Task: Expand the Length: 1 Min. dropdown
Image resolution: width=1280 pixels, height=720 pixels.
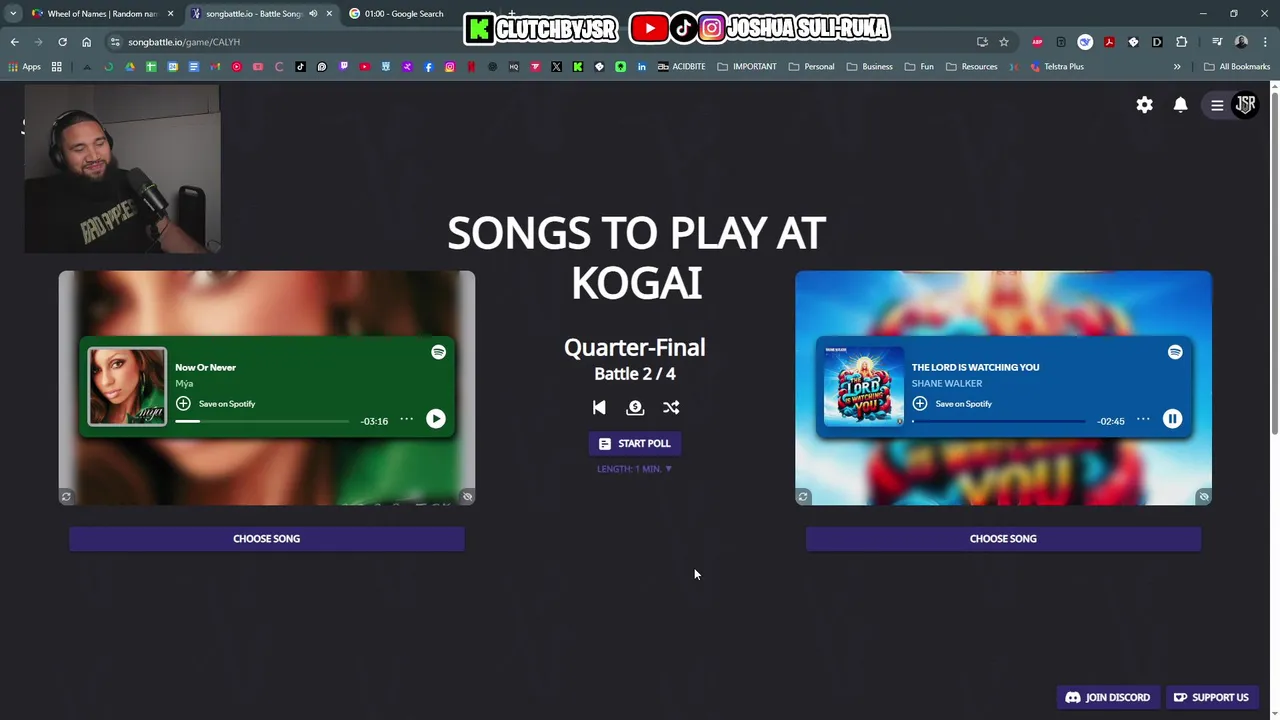Action: point(635,469)
